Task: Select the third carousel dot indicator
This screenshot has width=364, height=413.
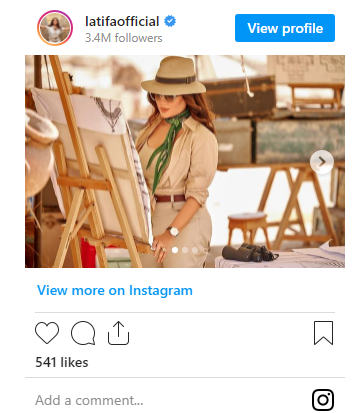Action: click(x=195, y=250)
